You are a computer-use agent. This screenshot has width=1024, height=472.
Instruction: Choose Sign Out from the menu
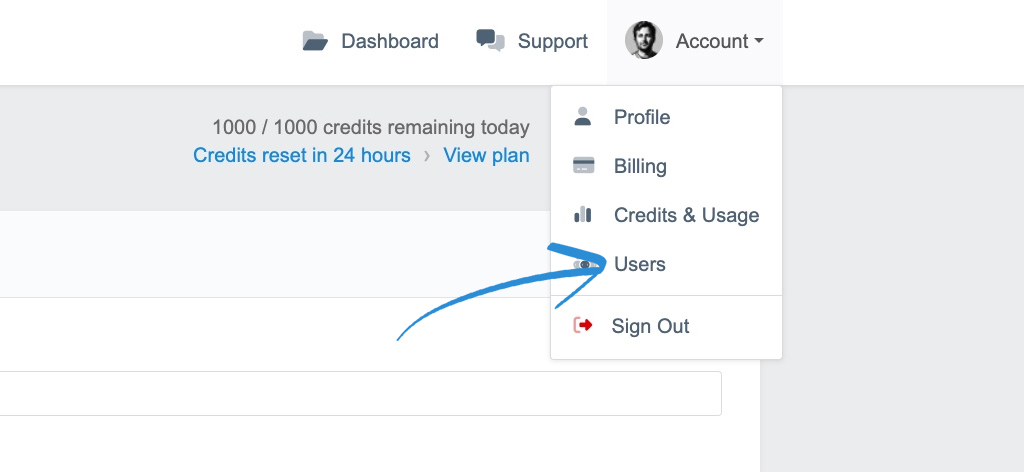(666, 326)
